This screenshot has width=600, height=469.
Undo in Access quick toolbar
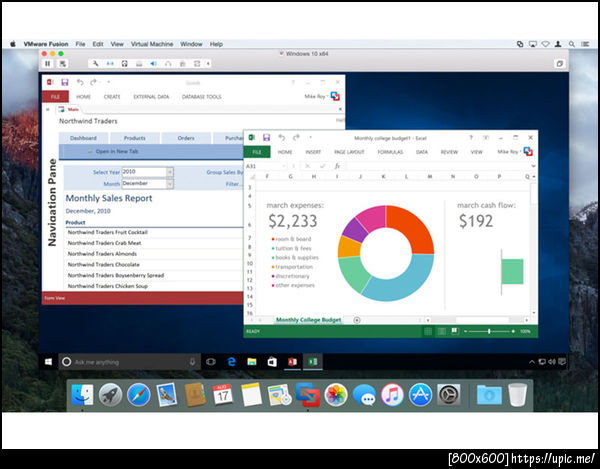click(80, 82)
